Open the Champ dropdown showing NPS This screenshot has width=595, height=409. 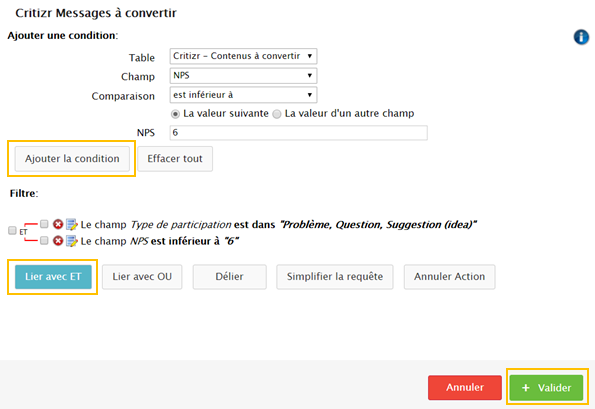[243, 76]
